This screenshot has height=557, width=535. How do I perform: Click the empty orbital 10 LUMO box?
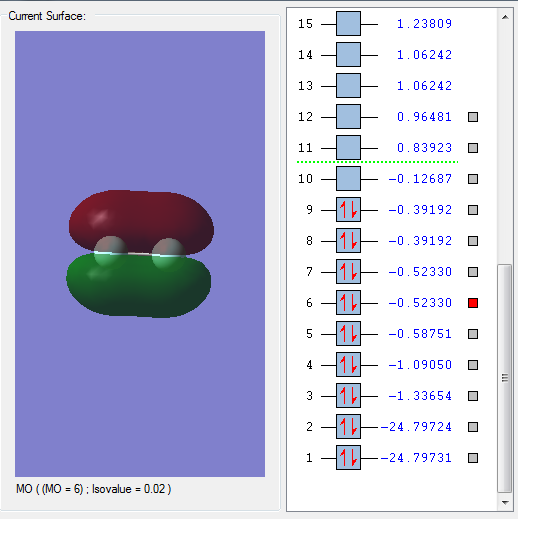(348, 179)
